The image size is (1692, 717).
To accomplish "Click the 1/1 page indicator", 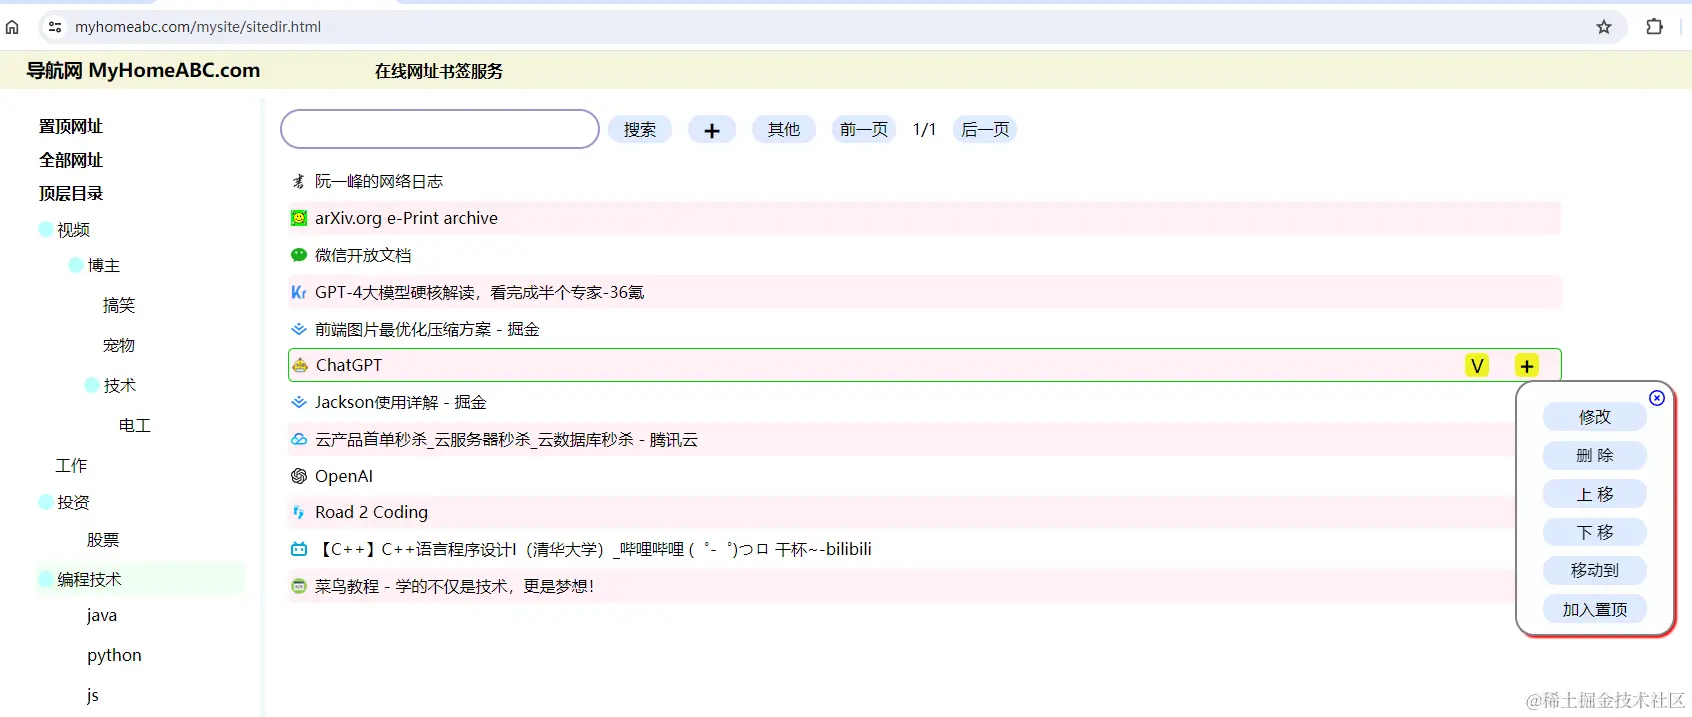I will click(x=924, y=130).
